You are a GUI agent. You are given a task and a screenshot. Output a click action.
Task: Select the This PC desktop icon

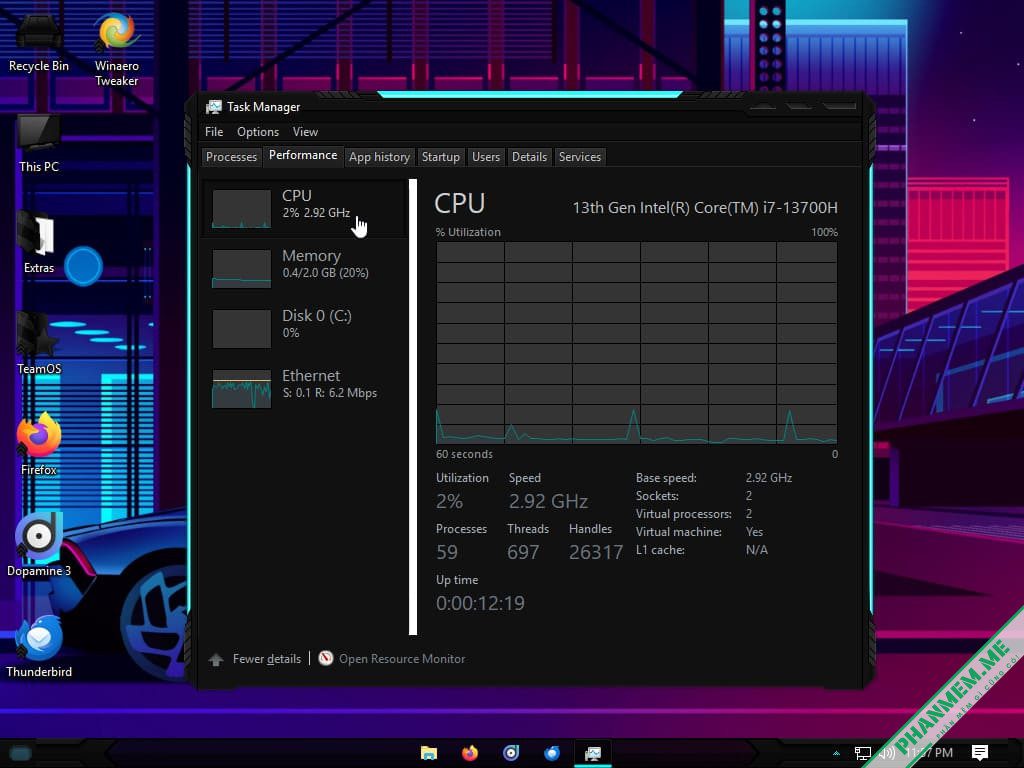[39, 144]
